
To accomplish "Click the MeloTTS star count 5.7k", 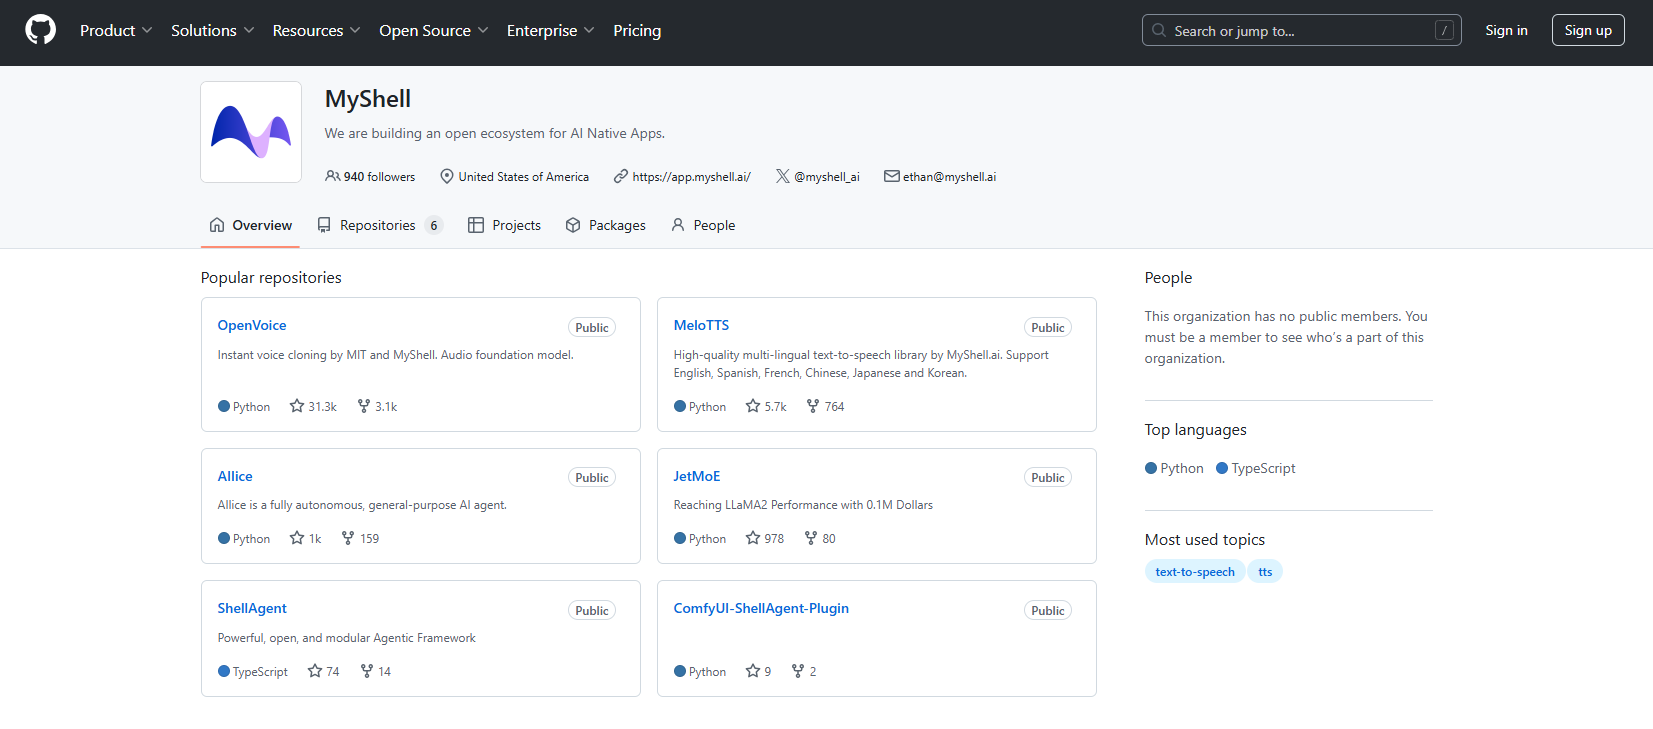I will point(766,406).
